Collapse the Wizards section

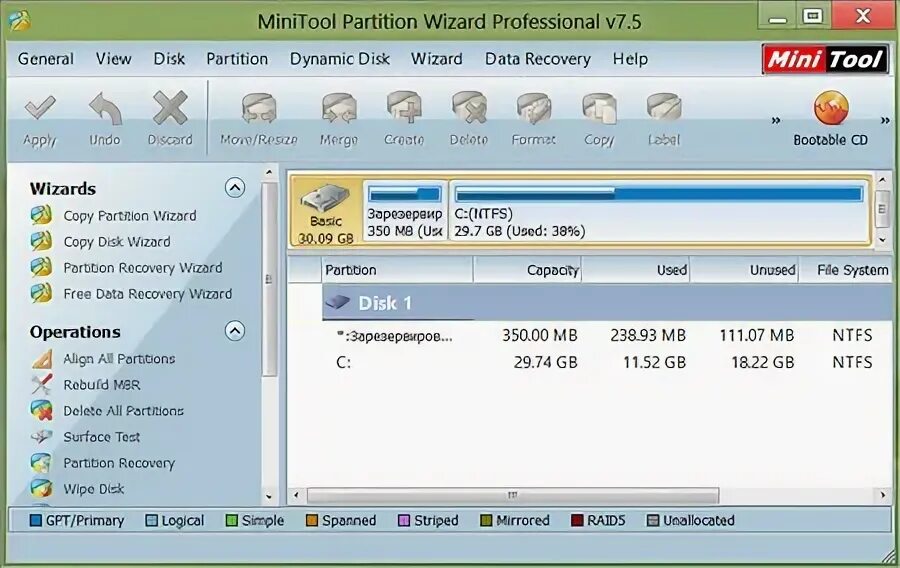[x=235, y=188]
